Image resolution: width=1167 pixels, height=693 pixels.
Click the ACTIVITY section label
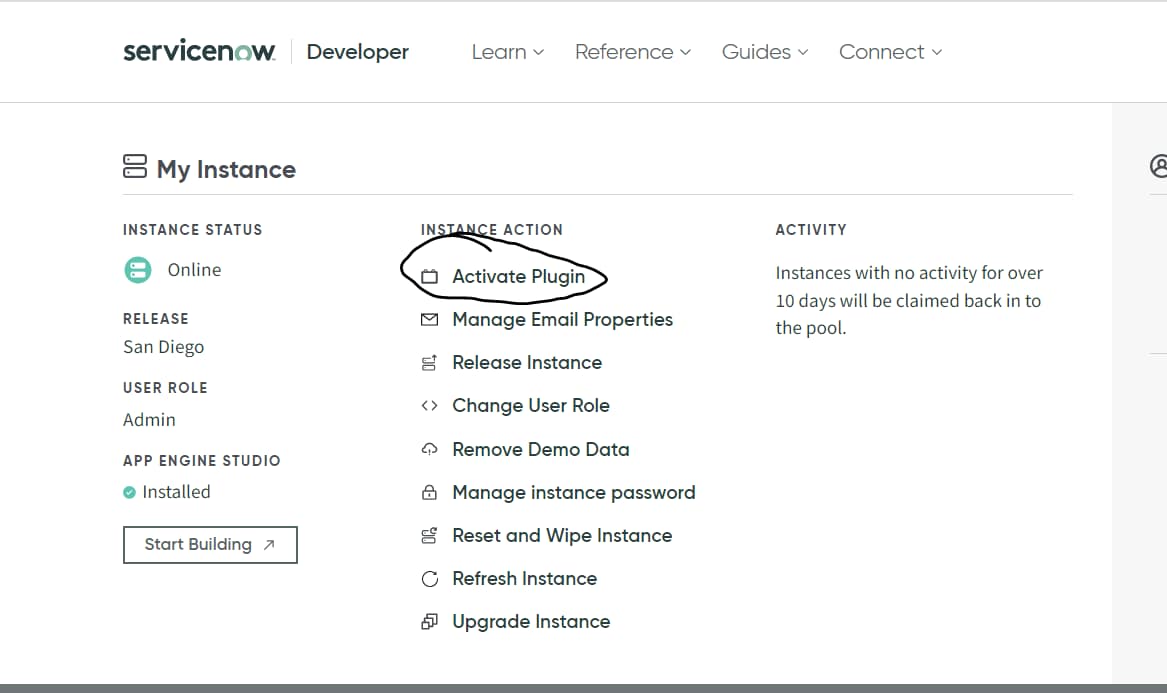coord(811,230)
